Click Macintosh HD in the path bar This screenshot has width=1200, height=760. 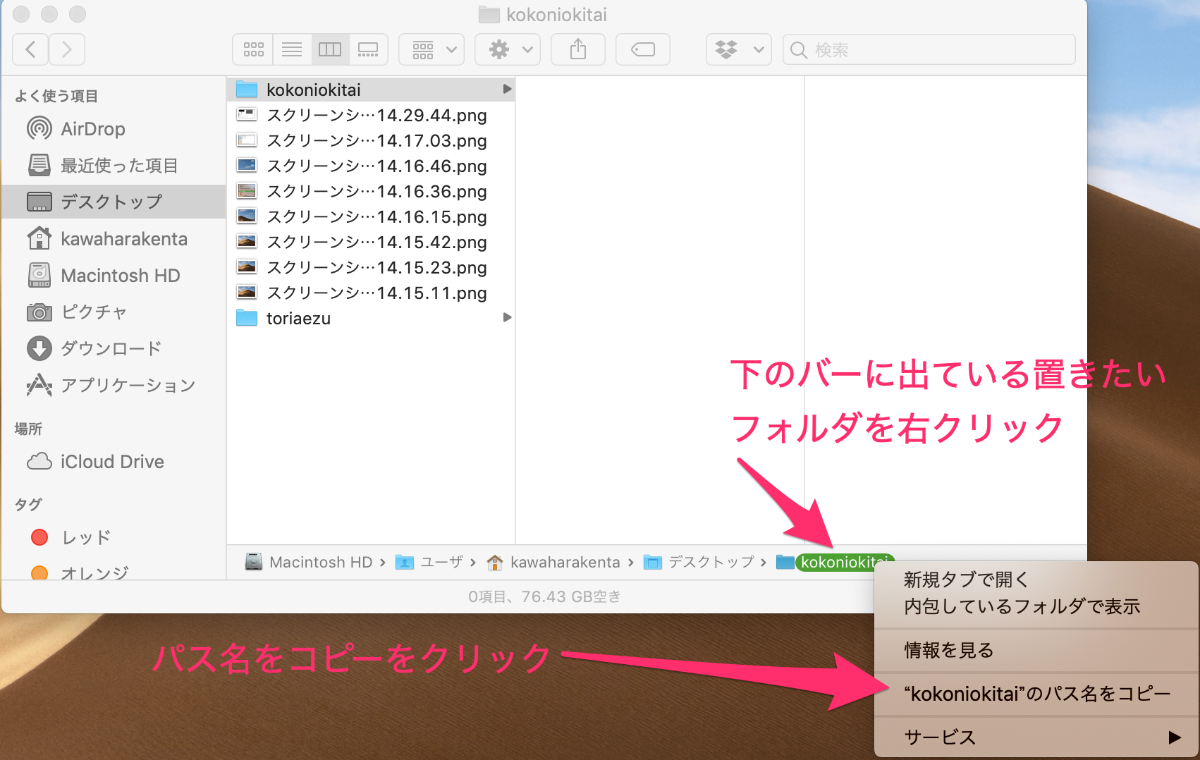(308, 562)
